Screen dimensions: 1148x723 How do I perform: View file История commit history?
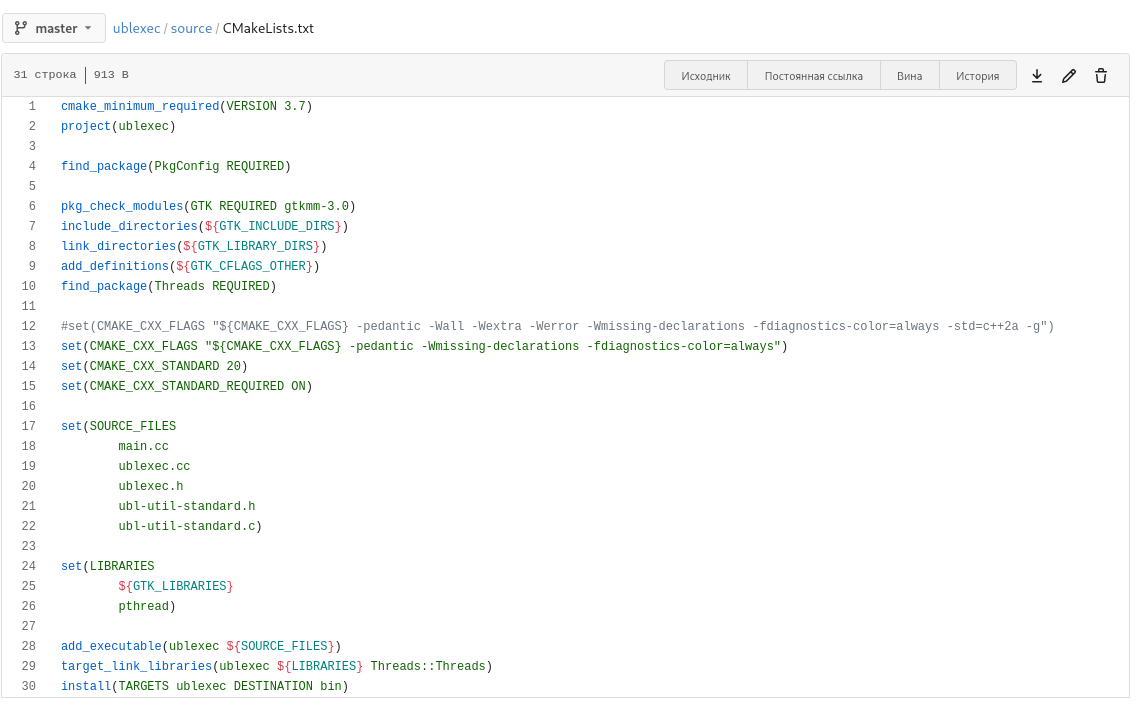977,76
